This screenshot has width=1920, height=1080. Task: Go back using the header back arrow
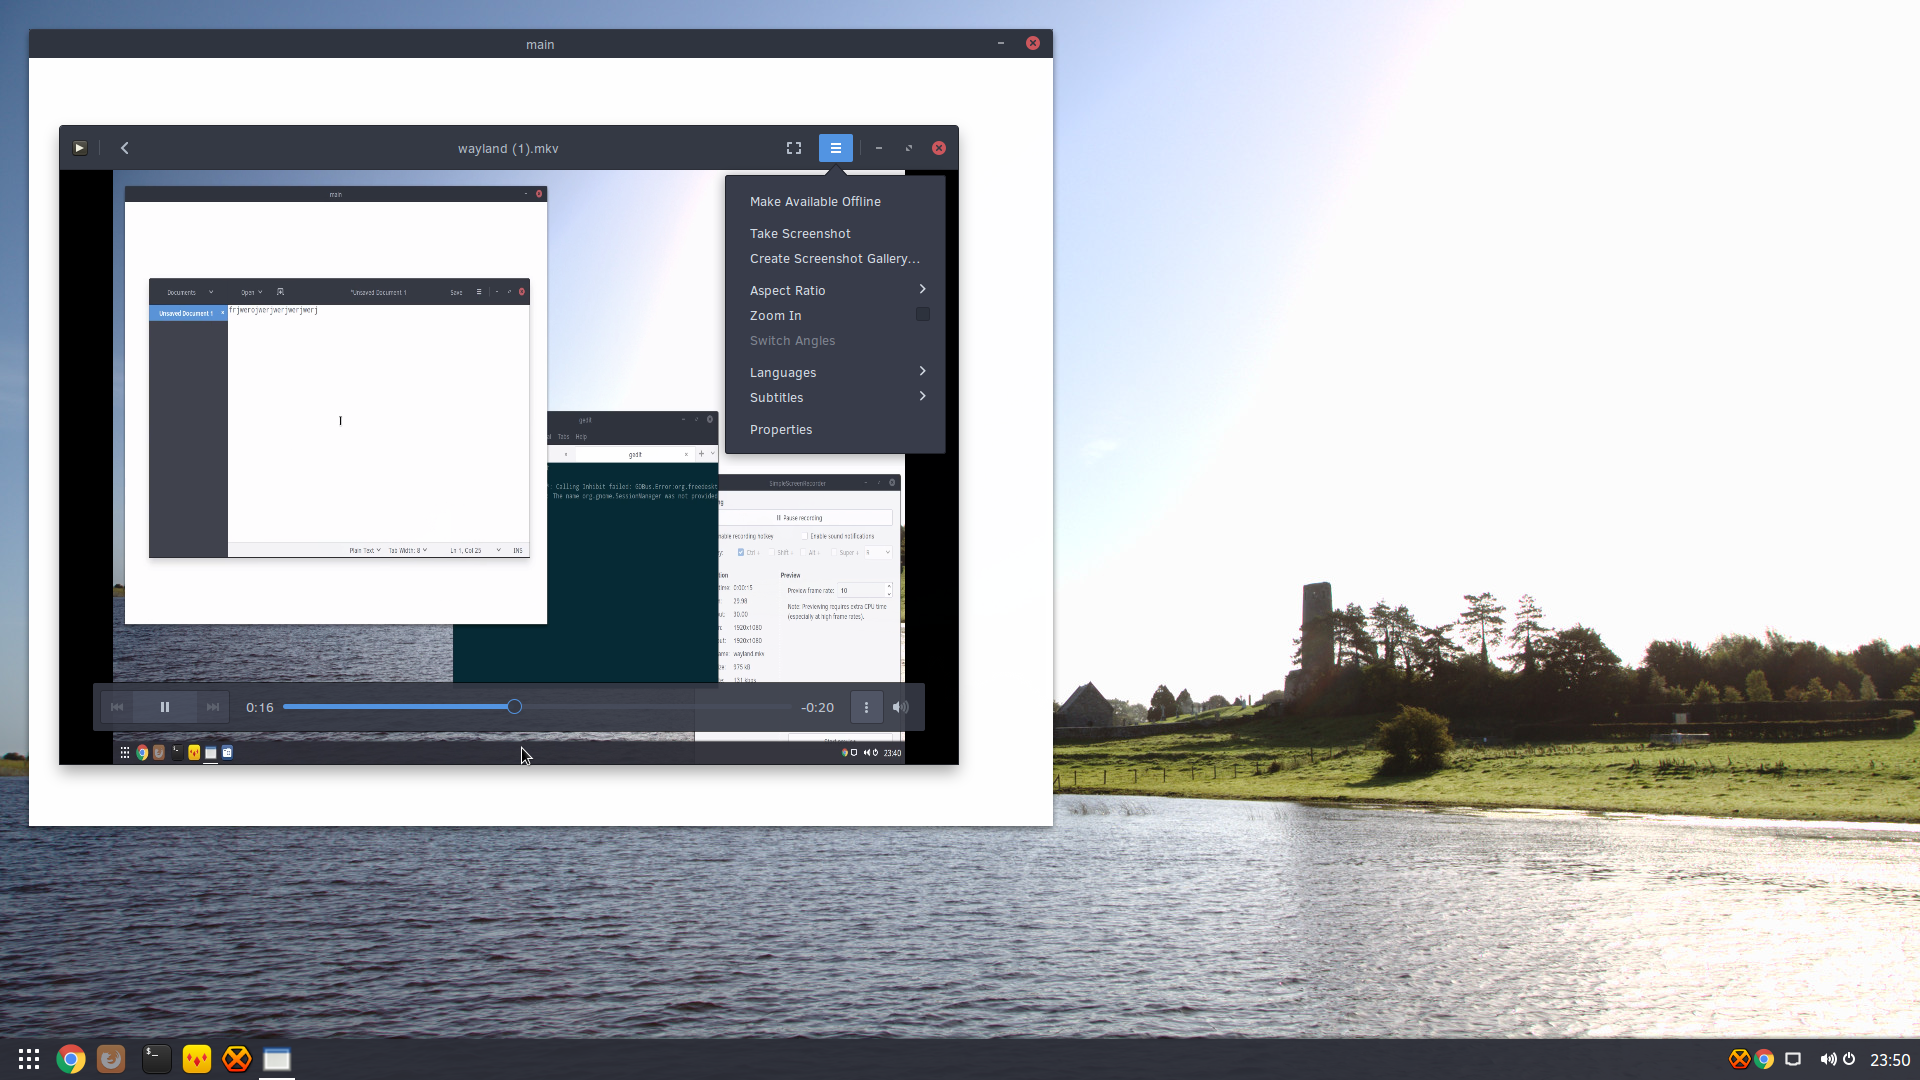125,148
